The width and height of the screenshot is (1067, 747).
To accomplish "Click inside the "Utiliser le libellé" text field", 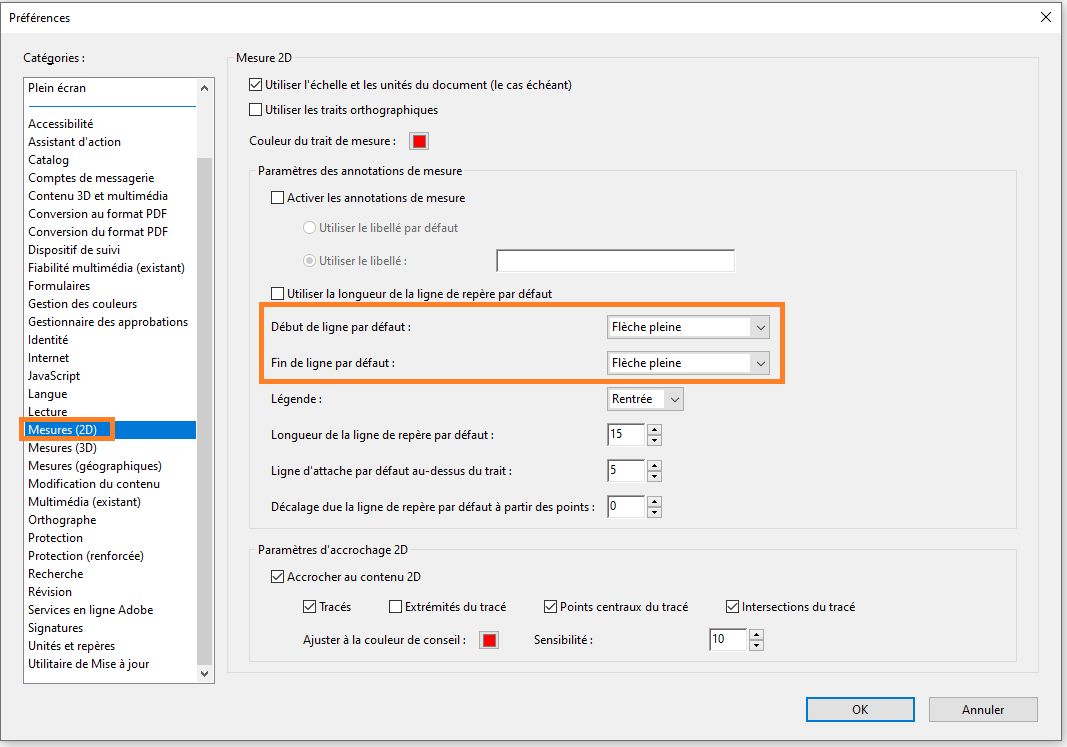I will point(614,260).
